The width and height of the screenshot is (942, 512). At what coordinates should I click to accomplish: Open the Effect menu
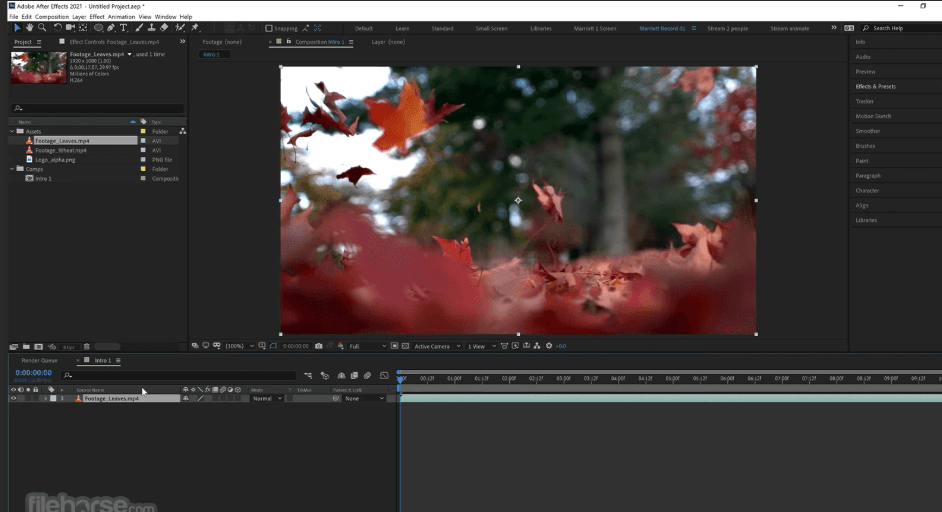[97, 17]
